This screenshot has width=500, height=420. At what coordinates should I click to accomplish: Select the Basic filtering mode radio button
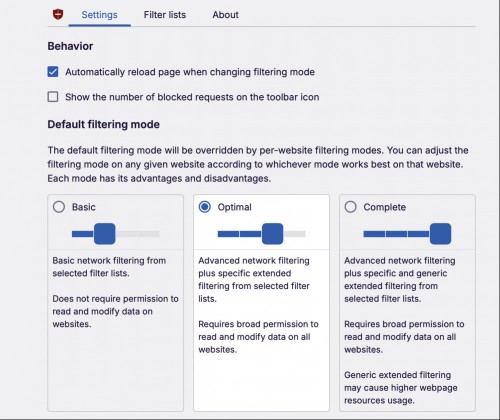pos(59,207)
